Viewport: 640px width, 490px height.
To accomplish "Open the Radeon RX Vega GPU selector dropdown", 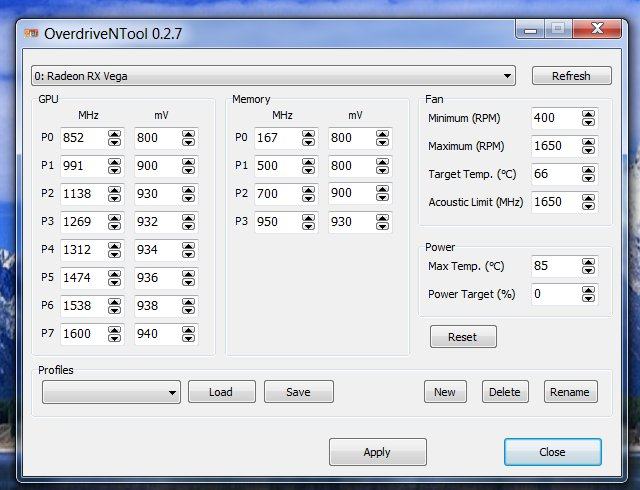I will pyautogui.click(x=273, y=76).
